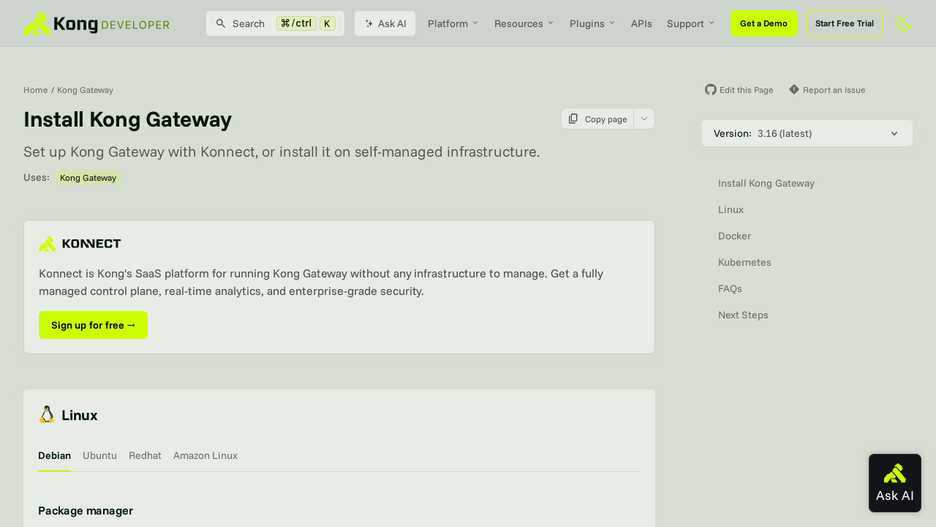Select the Debian tab
Screen dimensions: 936x527
[x=54, y=455]
